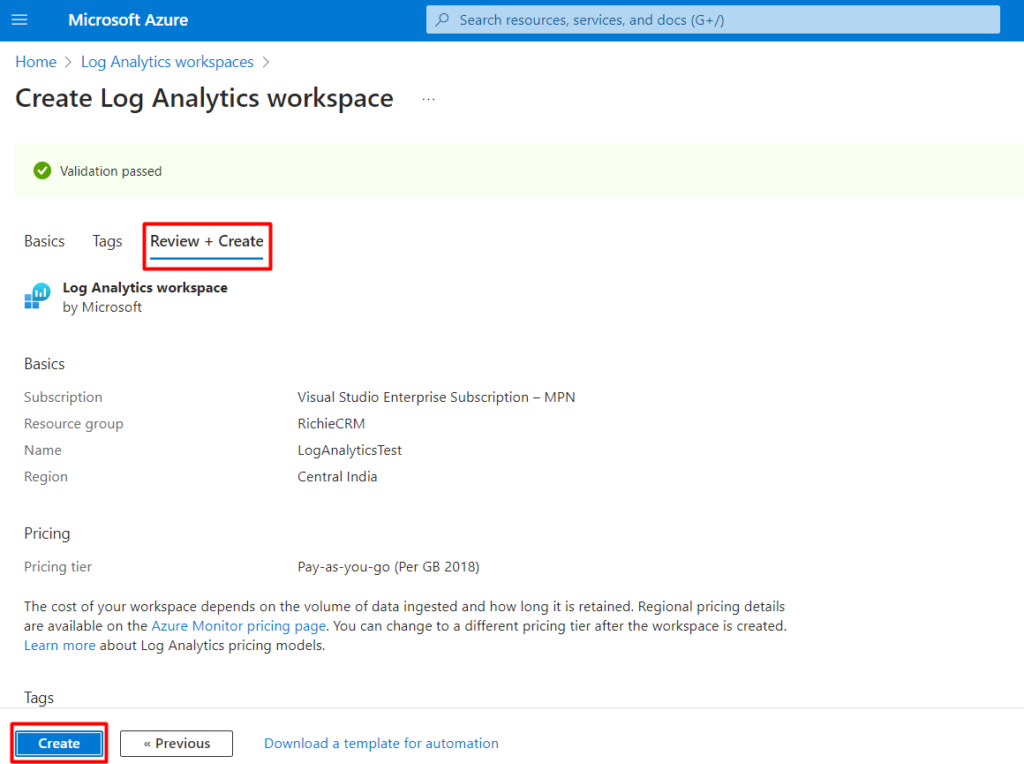Image resolution: width=1024 pixels, height=764 pixels.
Task: Select the 'RichieCRM' resource group value
Action: [331, 424]
